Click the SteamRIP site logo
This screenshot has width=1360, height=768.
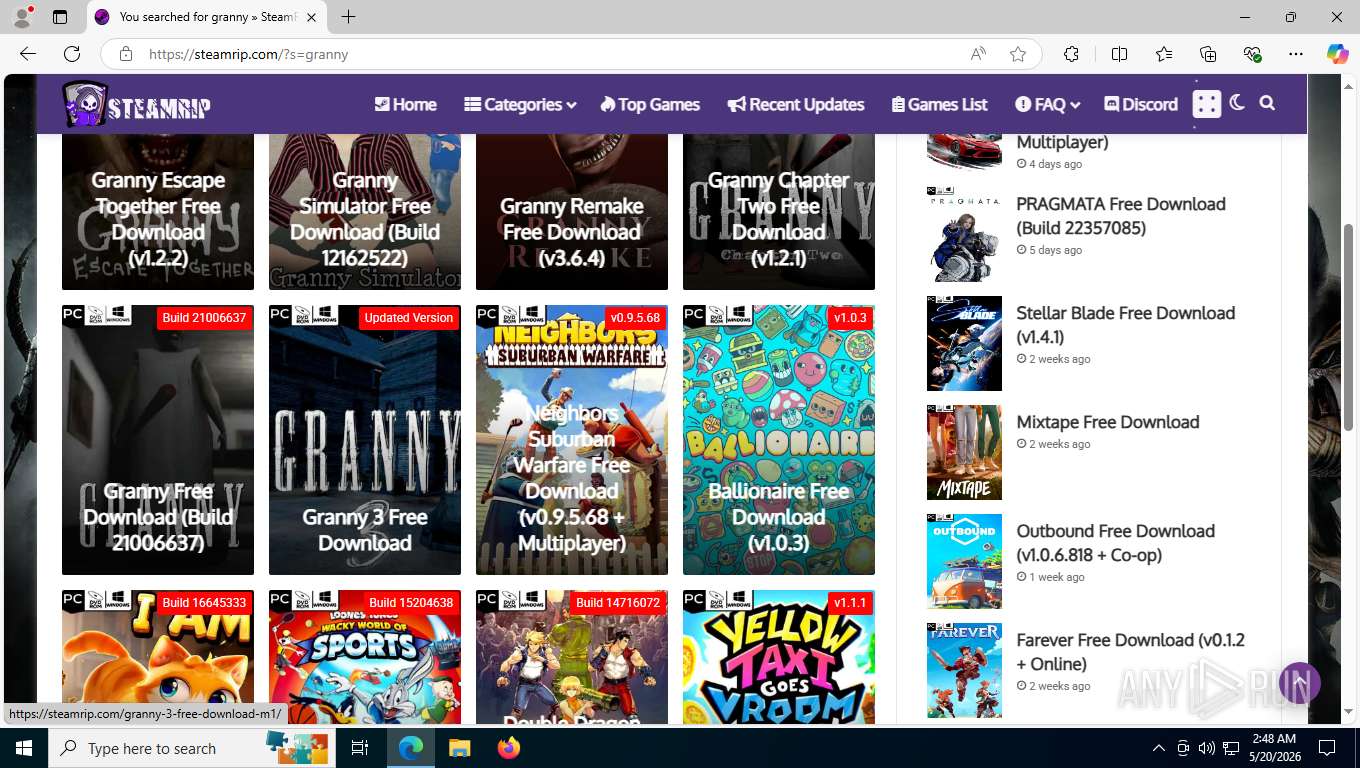coord(136,104)
